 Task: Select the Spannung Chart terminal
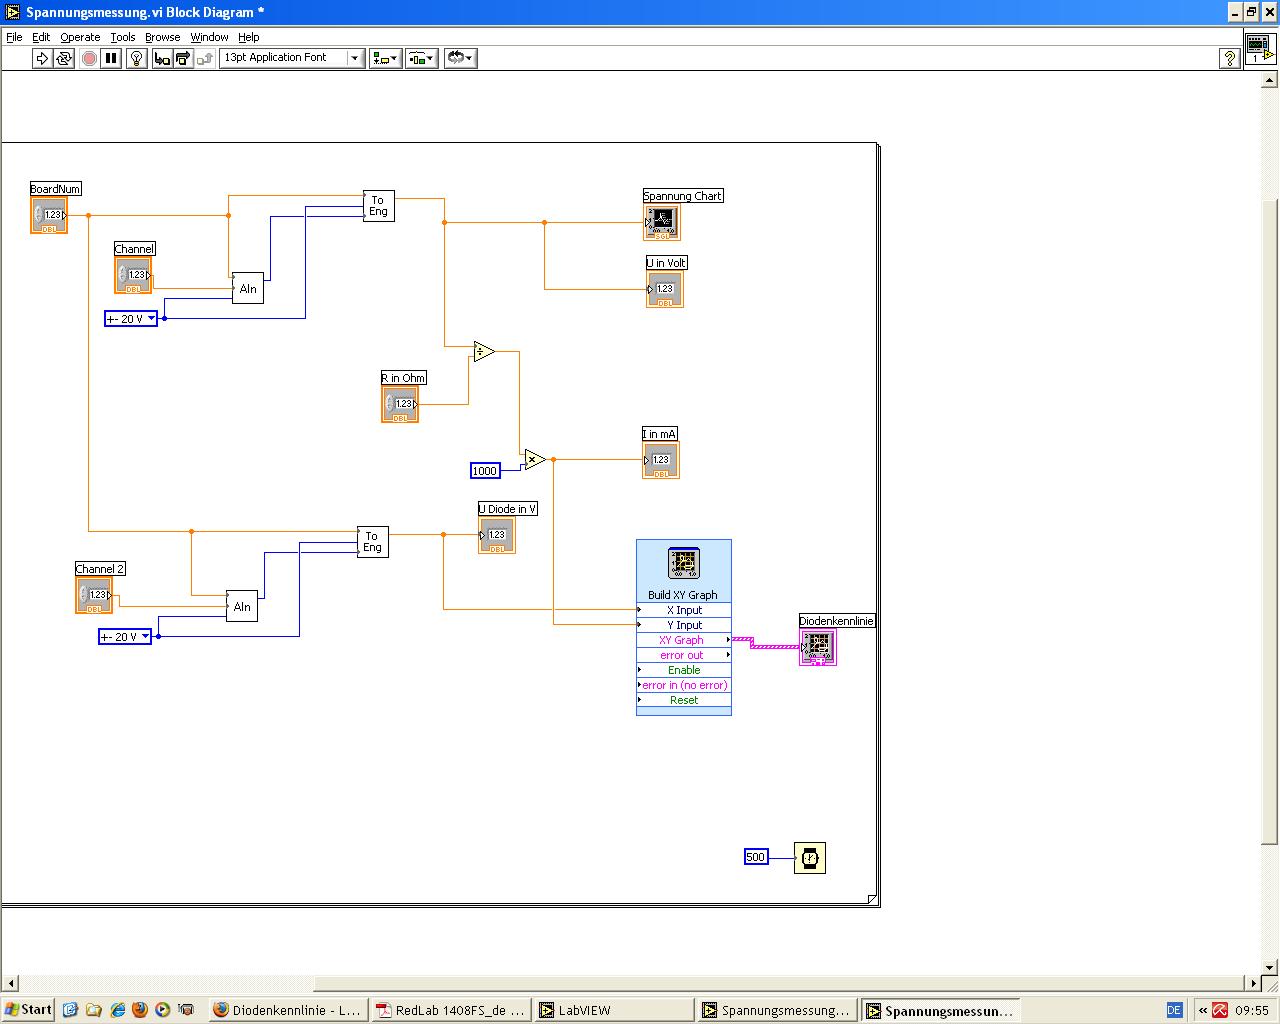pos(662,222)
